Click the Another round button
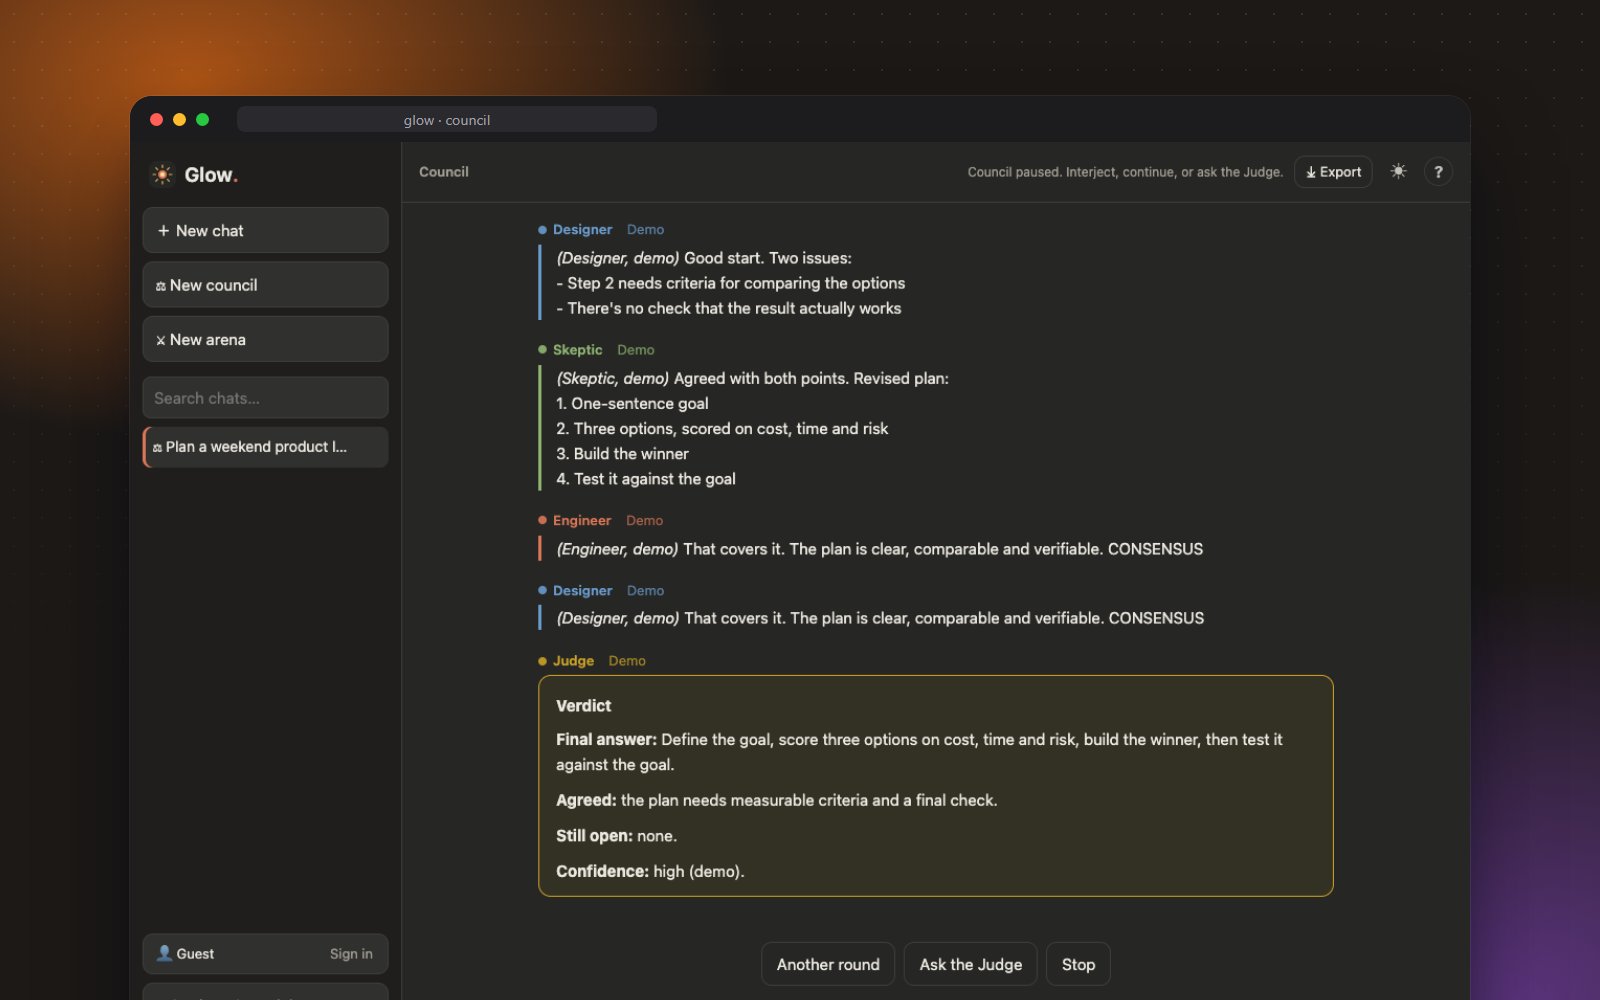 coord(828,964)
